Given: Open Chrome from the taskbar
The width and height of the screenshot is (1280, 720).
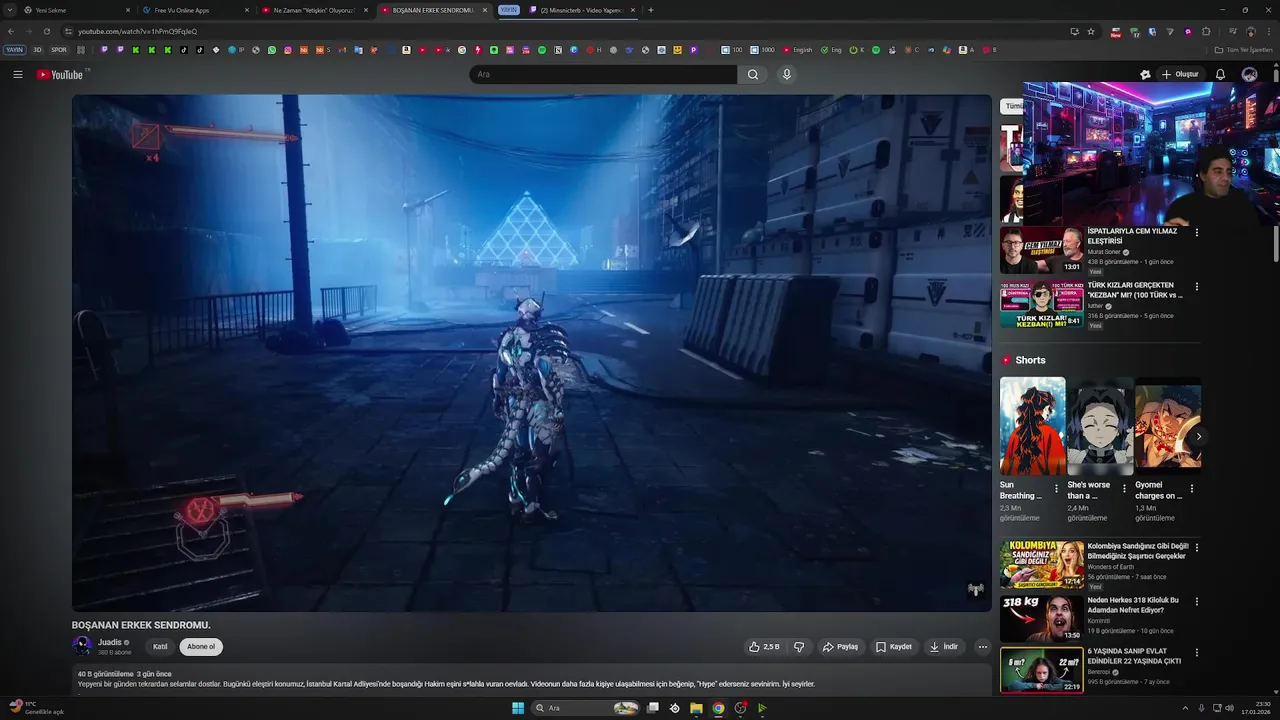Looking at the screenshot, I should point(718,708).
